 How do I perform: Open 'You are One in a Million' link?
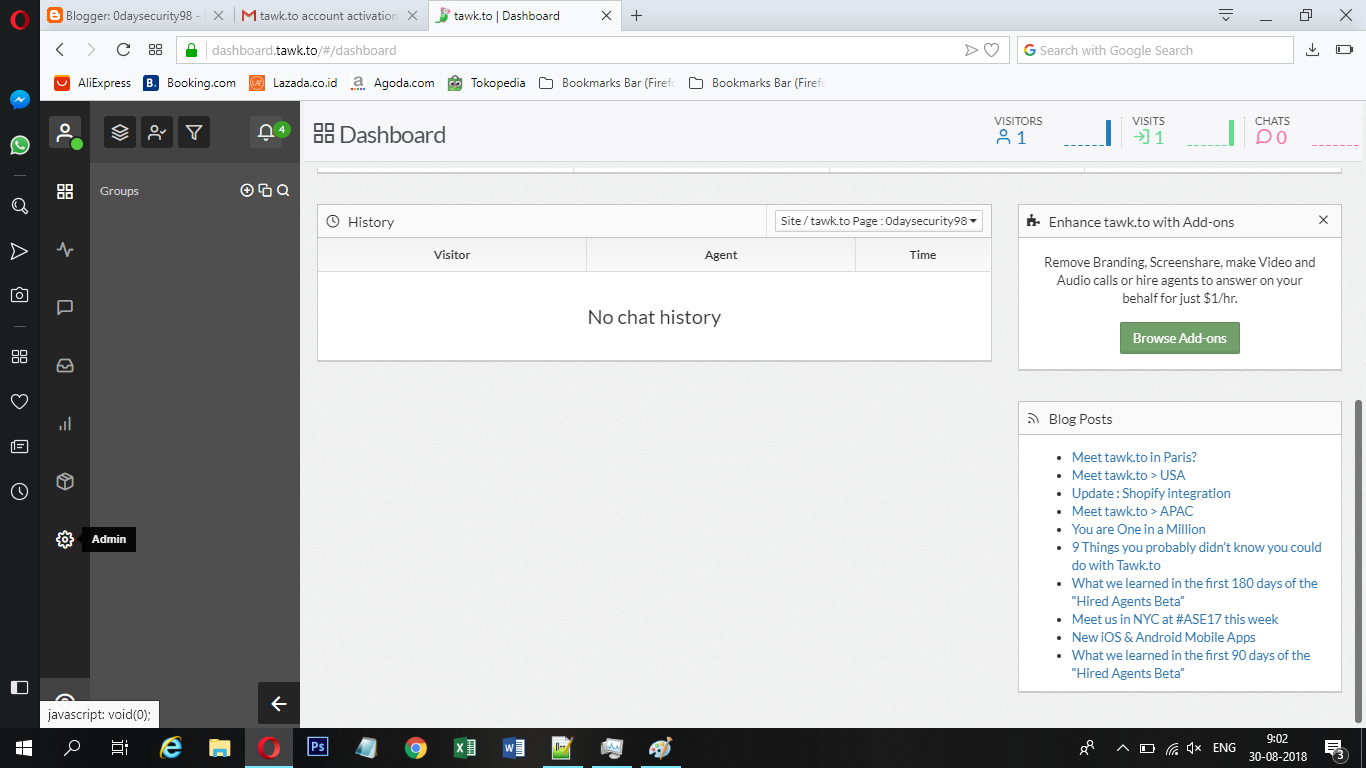[1139, 529]
